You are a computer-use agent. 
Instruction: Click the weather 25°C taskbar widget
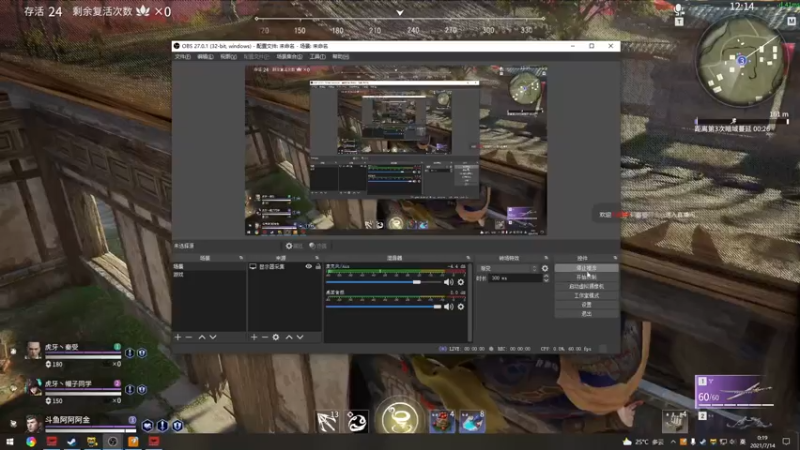[x=644, y=442]
